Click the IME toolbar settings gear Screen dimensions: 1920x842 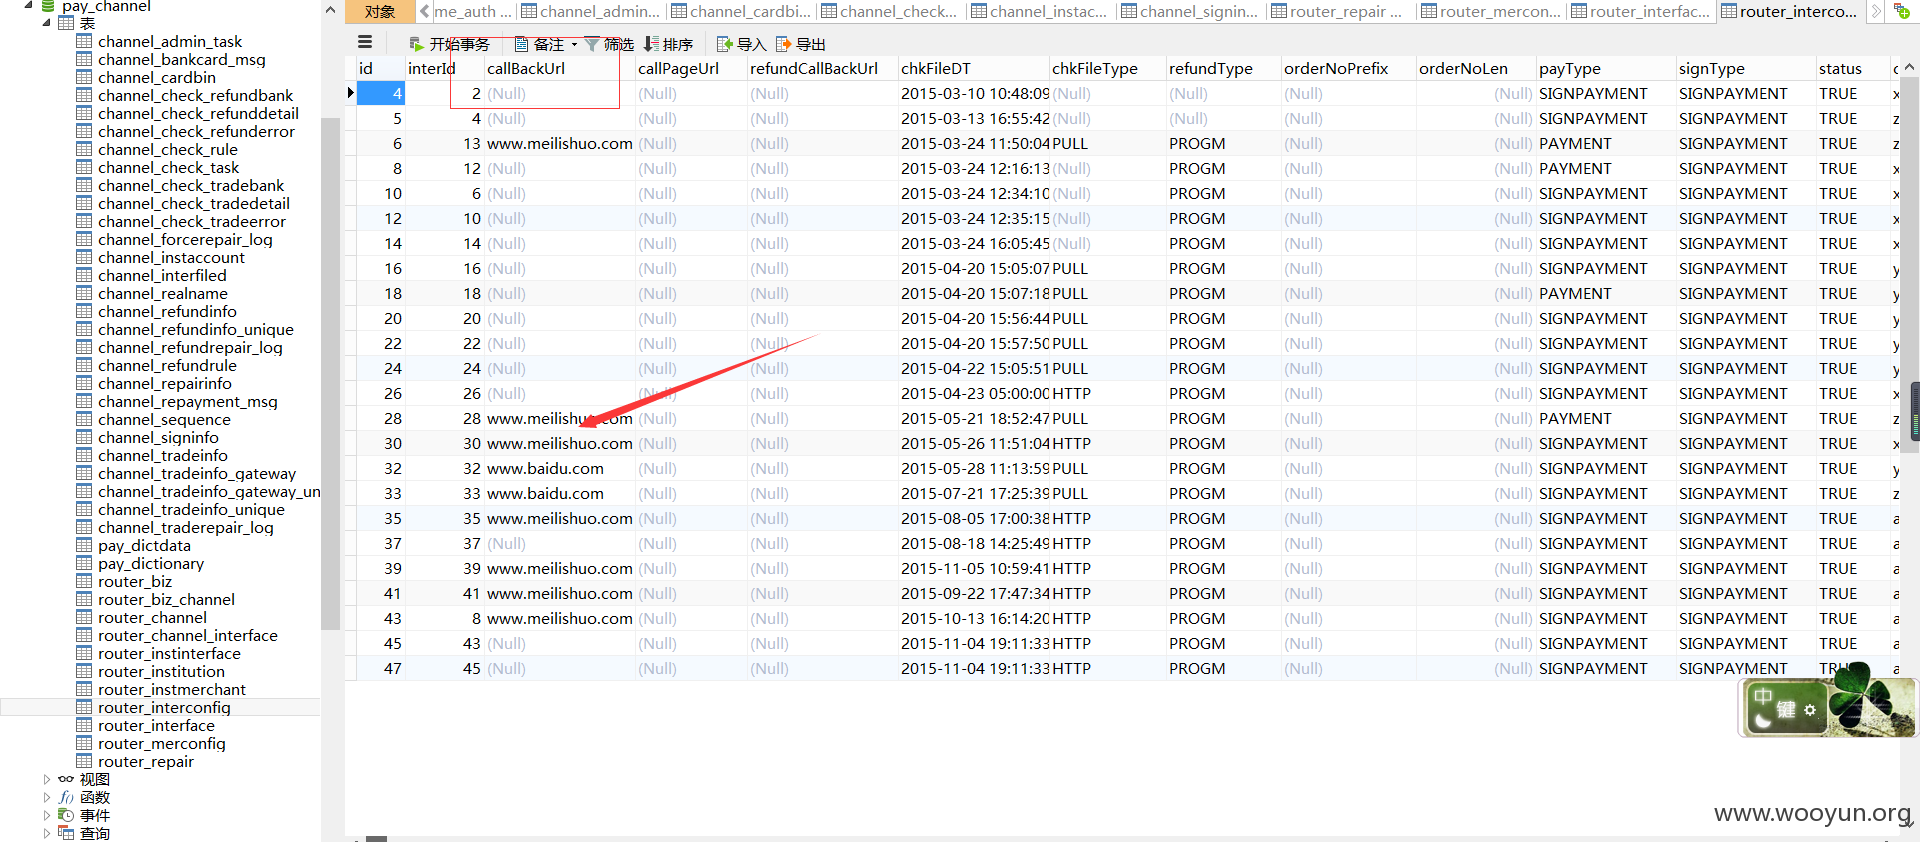(x=1810, y=710)
